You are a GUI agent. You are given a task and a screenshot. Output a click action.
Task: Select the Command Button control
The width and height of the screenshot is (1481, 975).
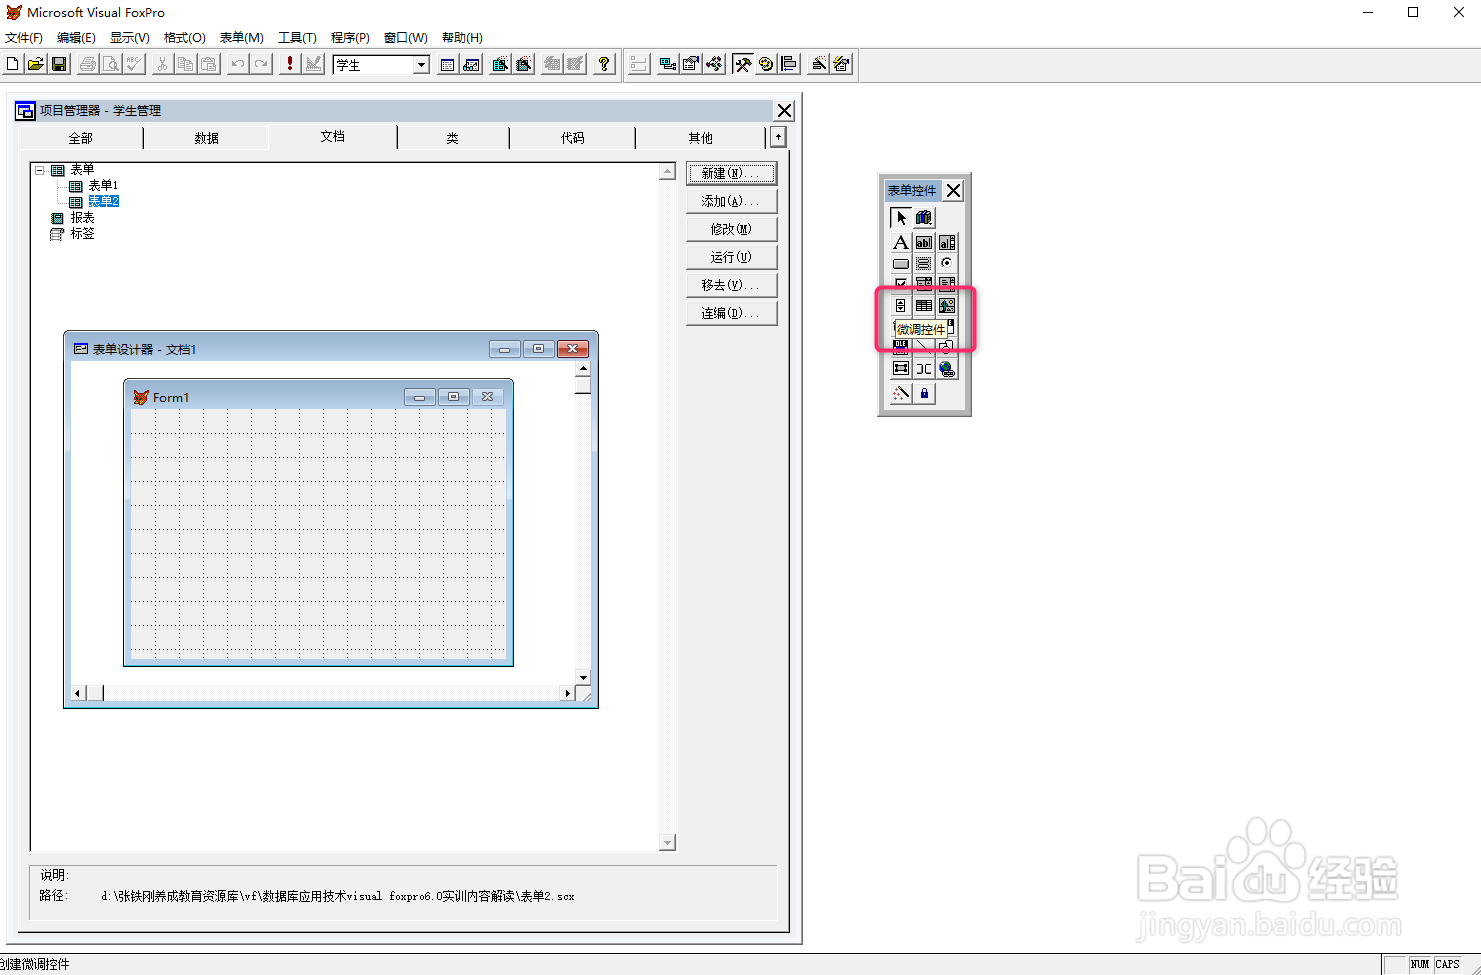tap(901, 263)
